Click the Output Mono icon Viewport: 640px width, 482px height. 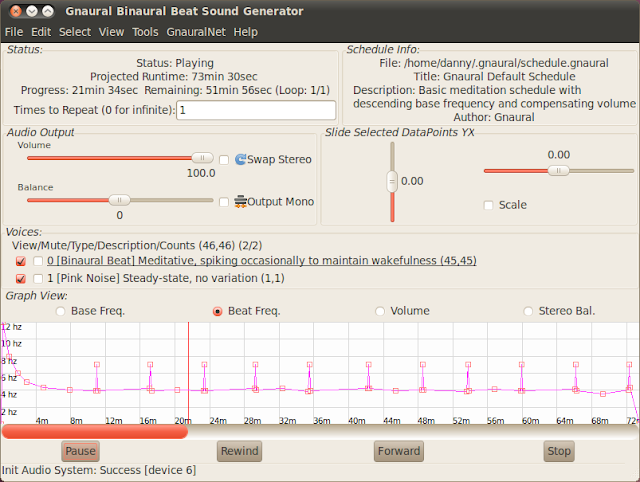(240, 201)
